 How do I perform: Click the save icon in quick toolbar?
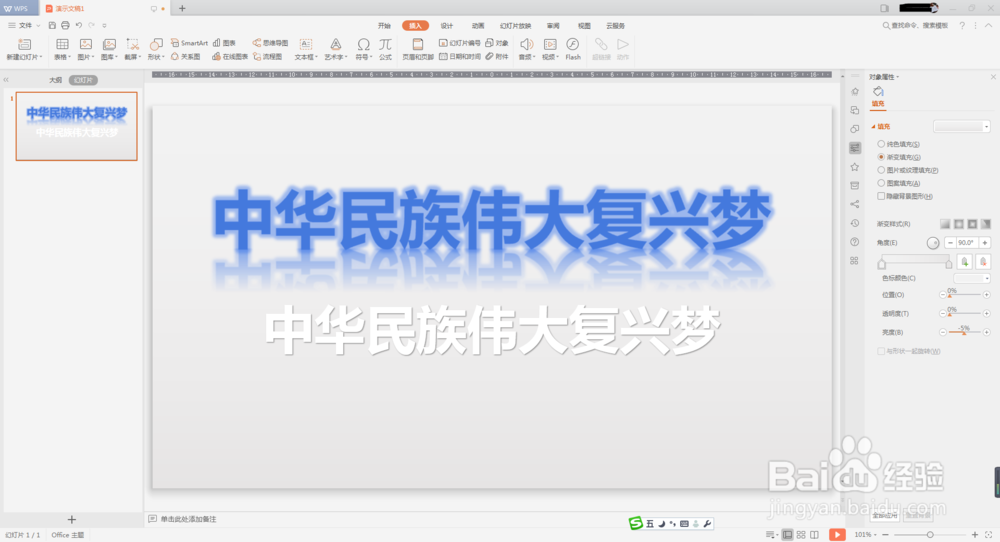52,26
